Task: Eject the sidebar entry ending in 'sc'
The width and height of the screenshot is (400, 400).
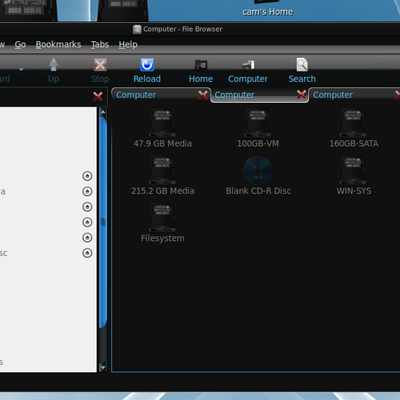Action: pos(87,253)
